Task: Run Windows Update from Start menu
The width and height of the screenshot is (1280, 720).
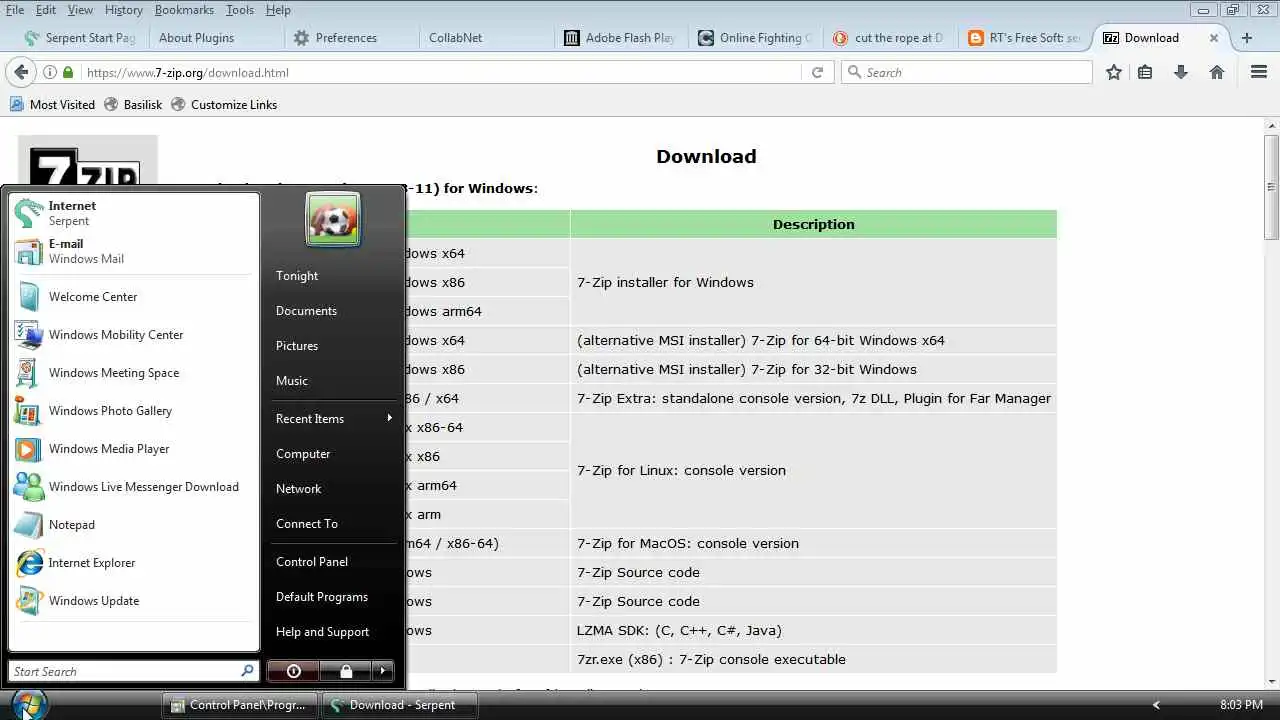Action: coord(134,601)
